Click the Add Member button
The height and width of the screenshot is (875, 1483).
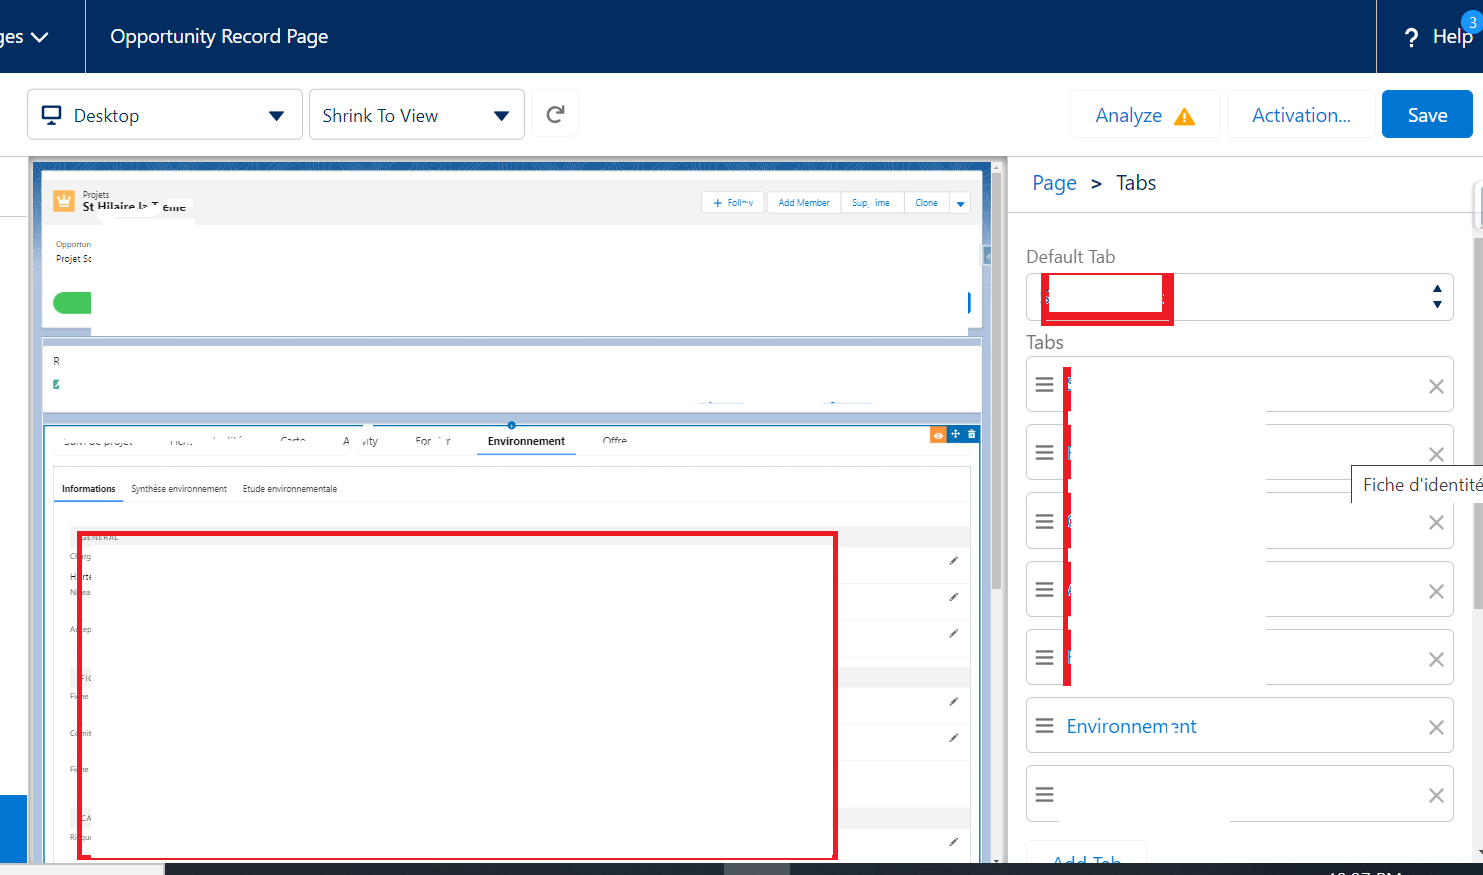pyautogui.click(x=804, y=203)
